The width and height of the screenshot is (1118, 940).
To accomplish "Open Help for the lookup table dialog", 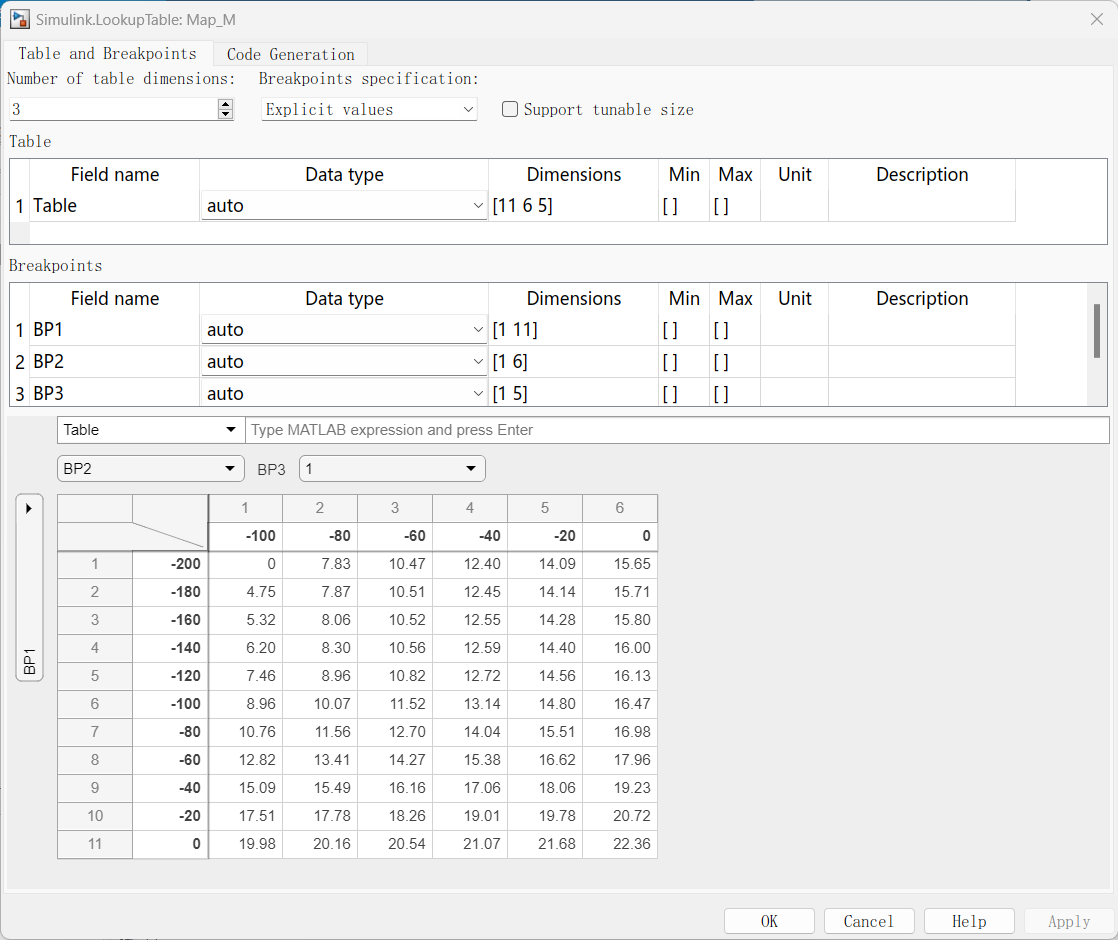I will click(x=968, y=921).
